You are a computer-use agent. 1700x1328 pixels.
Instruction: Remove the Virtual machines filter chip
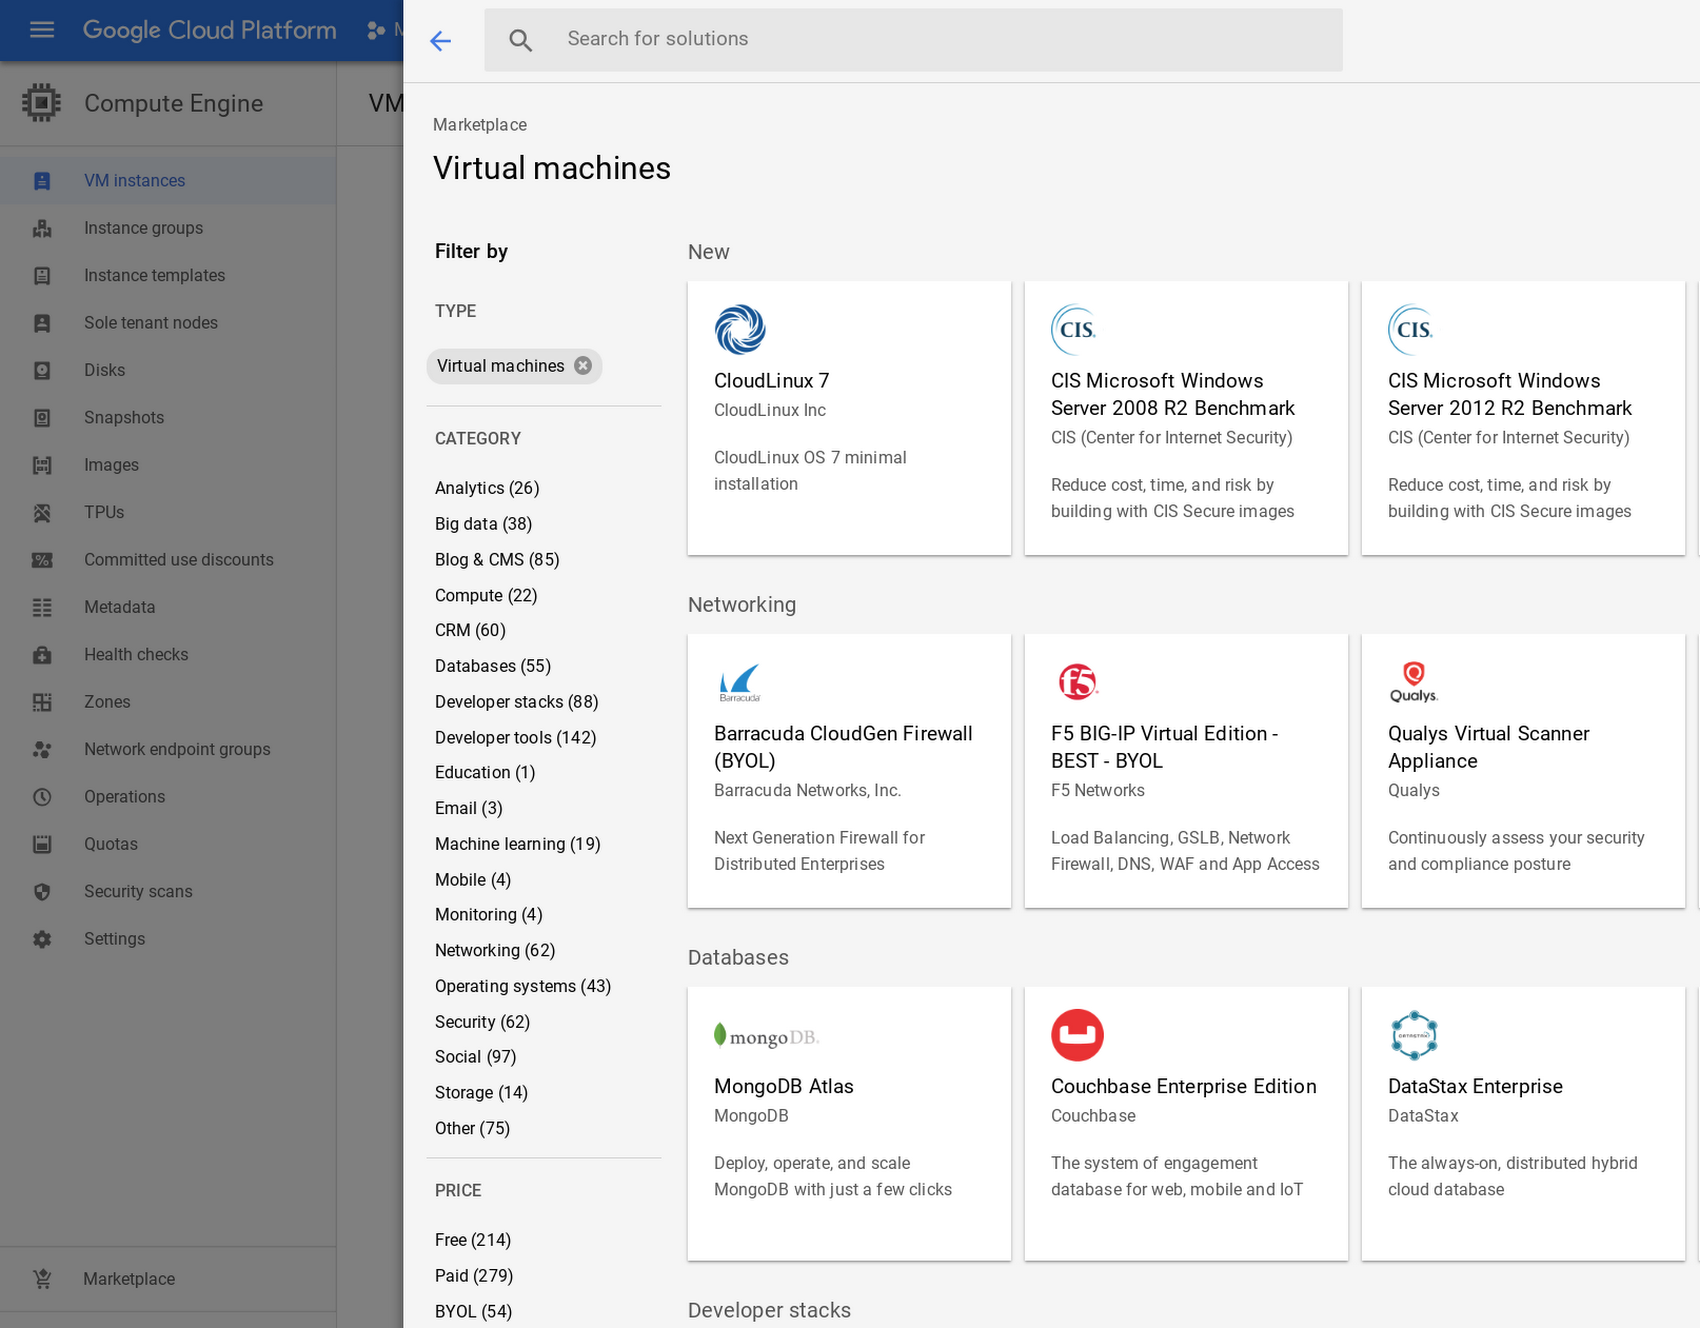point(583,366)
